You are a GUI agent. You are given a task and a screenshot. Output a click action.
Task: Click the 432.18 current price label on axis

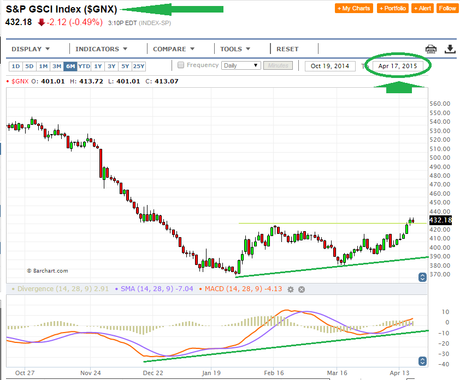(440, 220)
